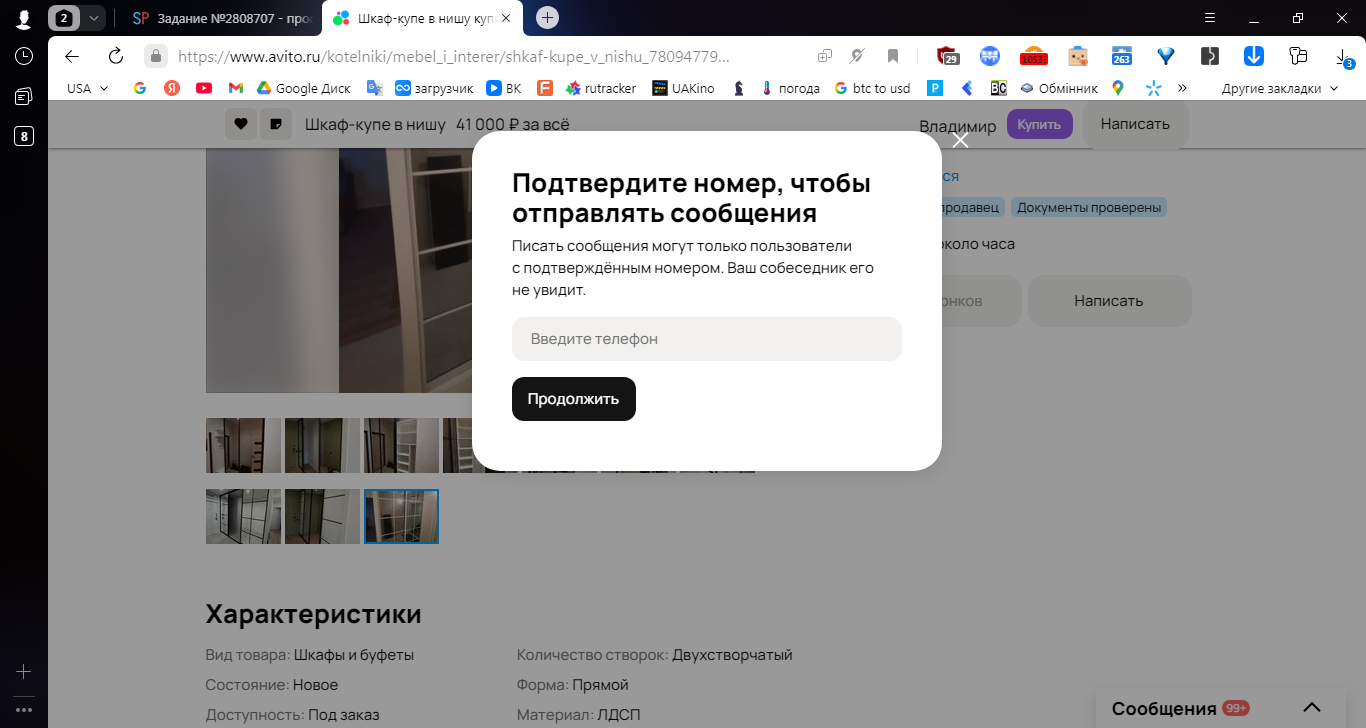
Task: Open the shield extension with badge 29
Action: click(947, 56)
